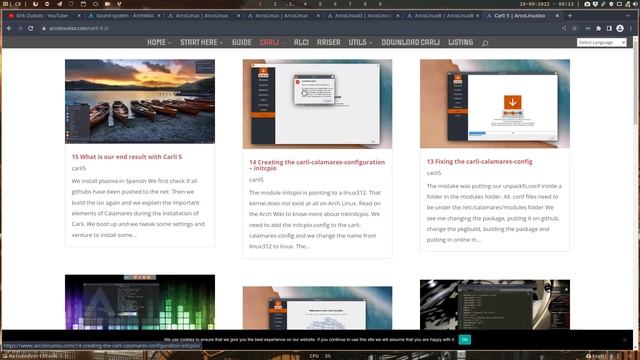This screenshot has height=360, width=640.
Task: Switch to Sound system ArchWiki tab
Action: 124,16
